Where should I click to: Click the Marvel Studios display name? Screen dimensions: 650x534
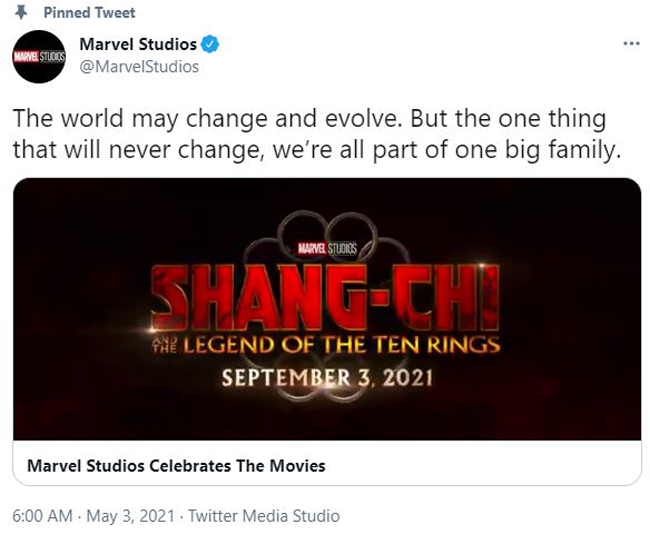click(137, 45)
